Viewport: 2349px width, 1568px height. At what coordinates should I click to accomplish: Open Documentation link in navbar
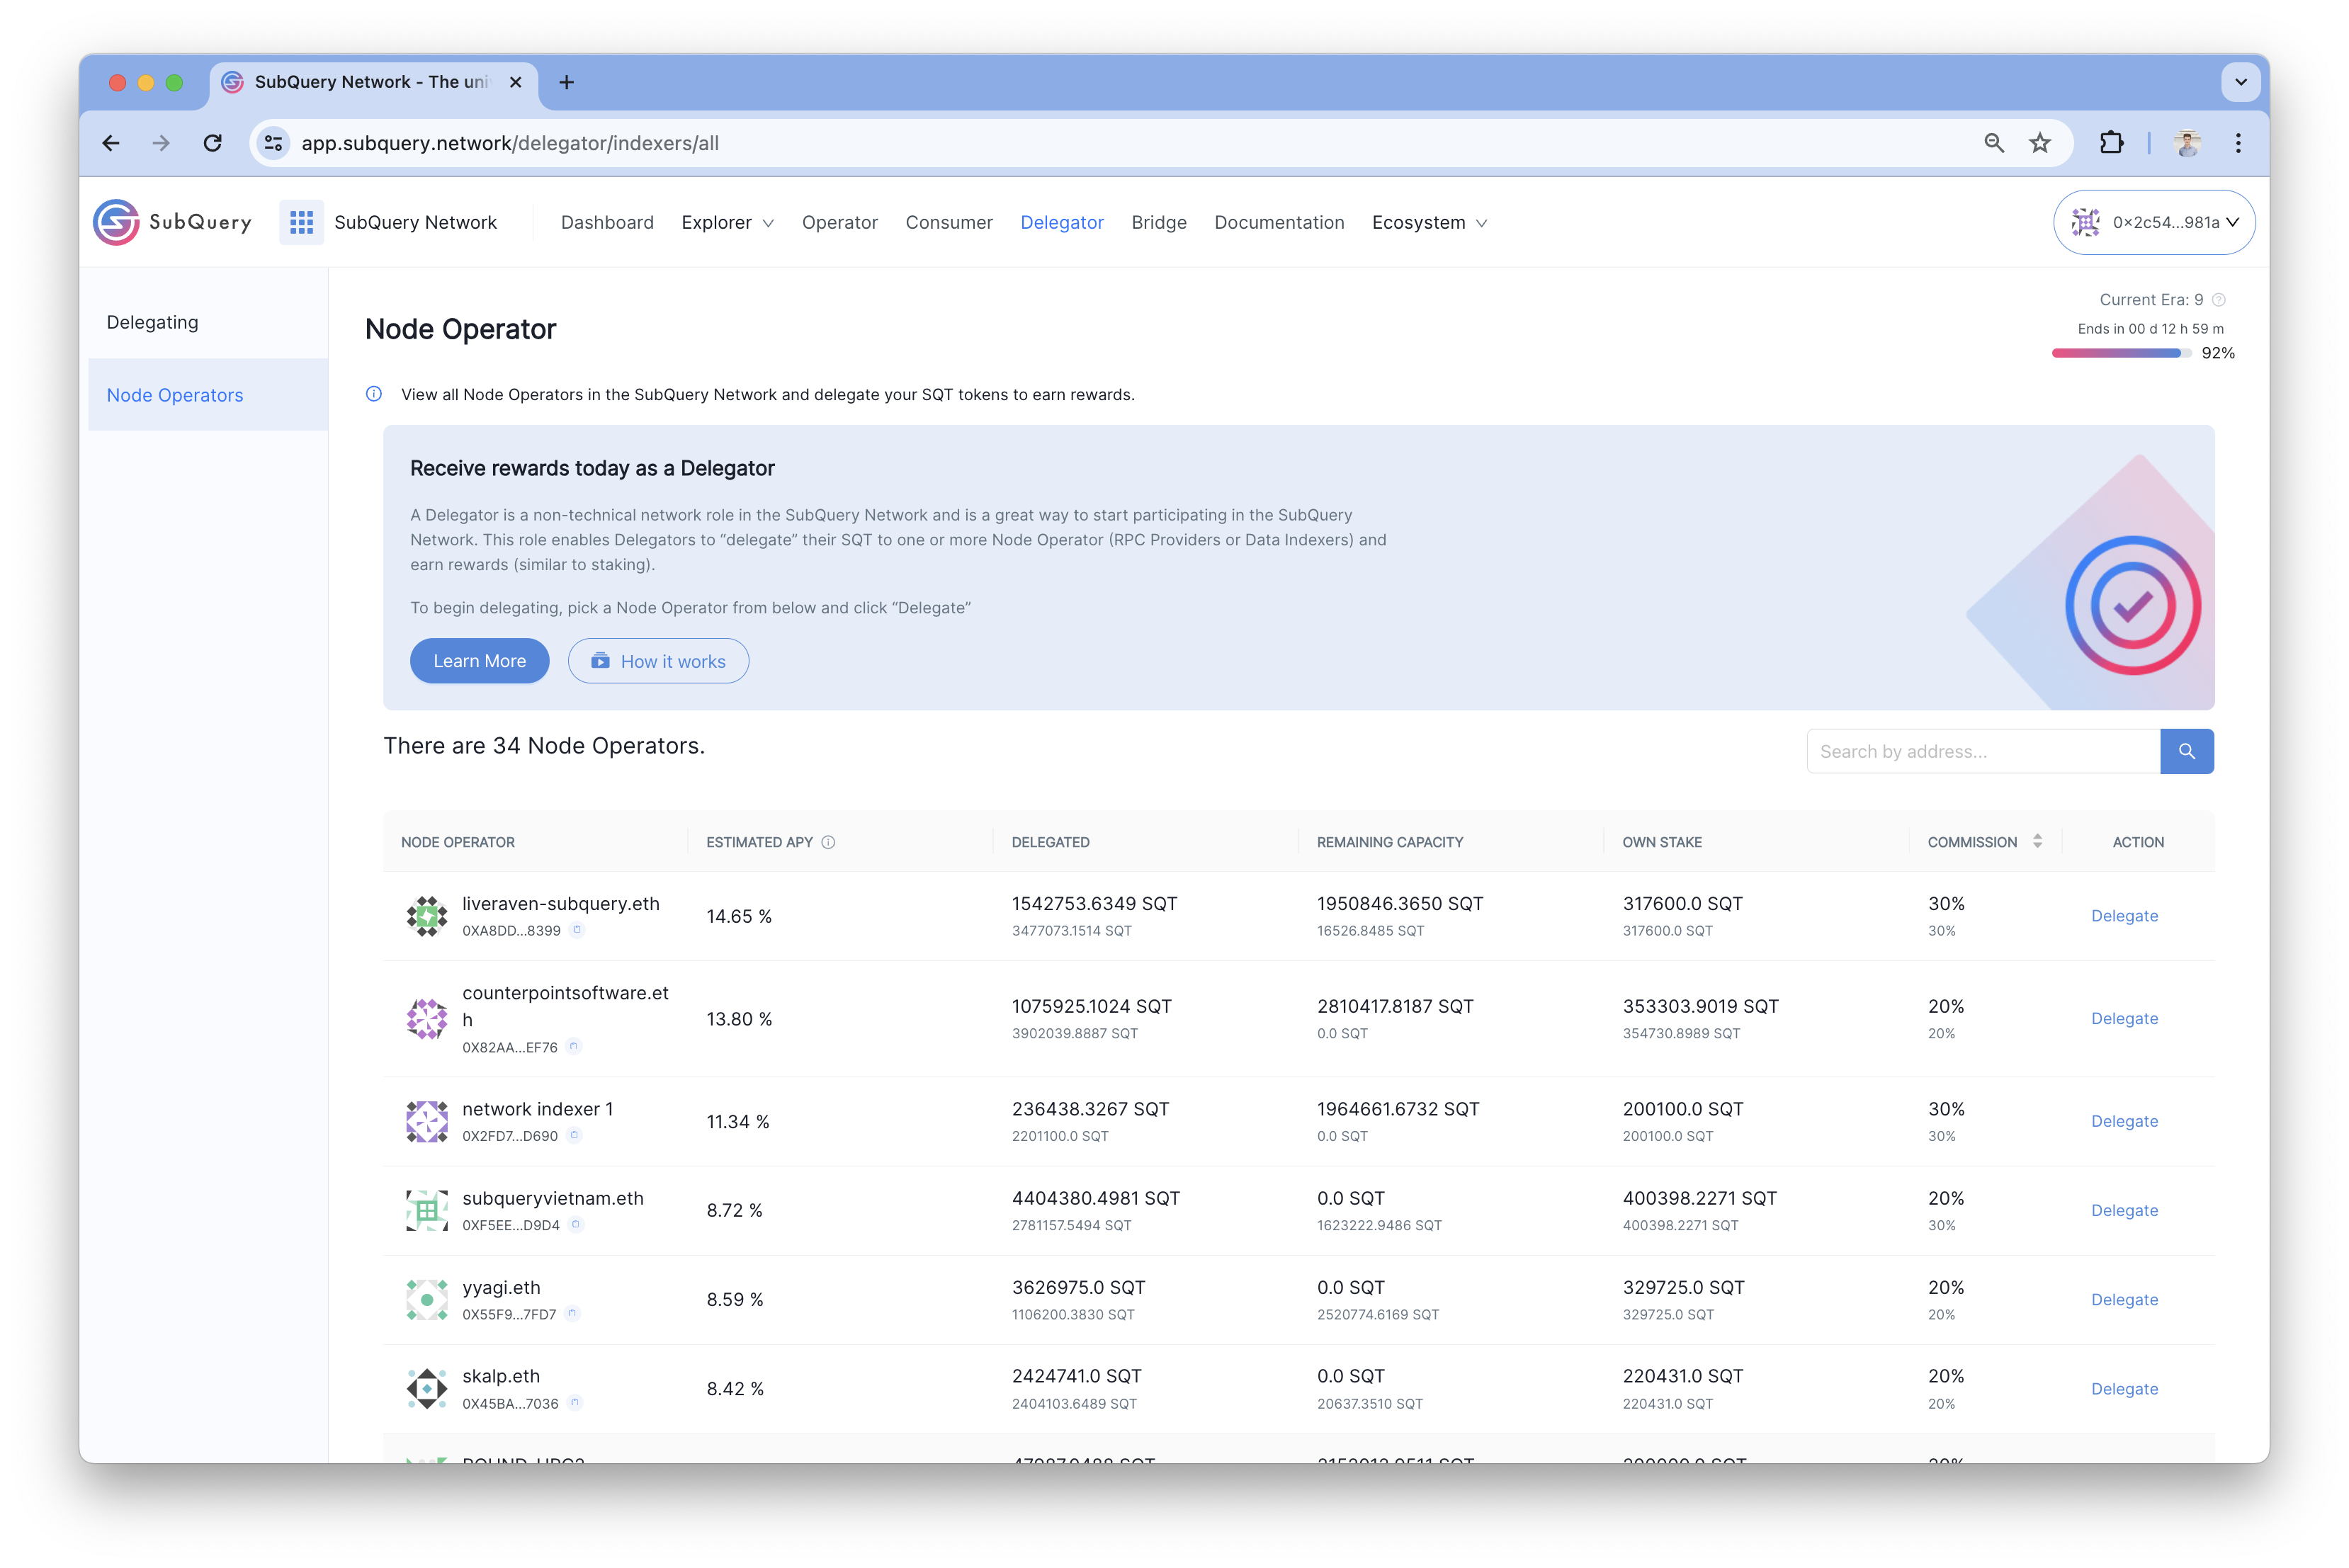[1279, 222]
